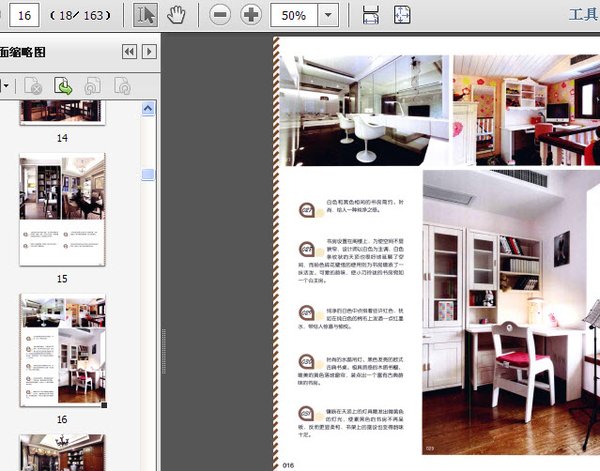
Task: Click the zoom in plus button
Action: (251, 15)
